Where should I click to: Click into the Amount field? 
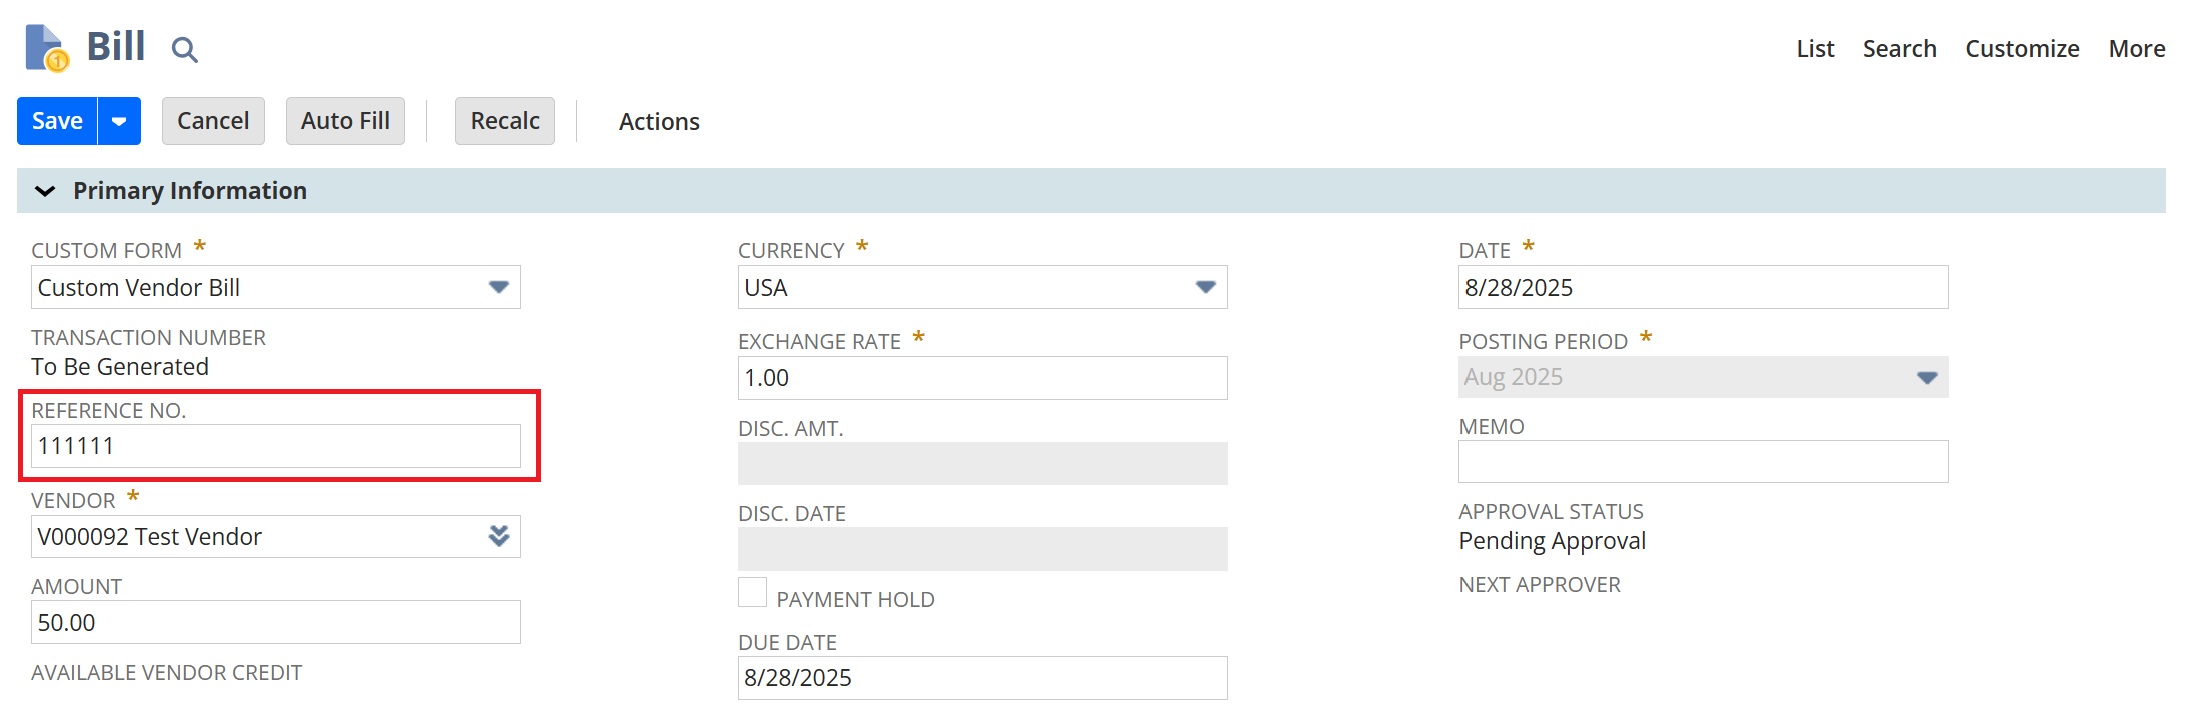click(x=275, y=622)
